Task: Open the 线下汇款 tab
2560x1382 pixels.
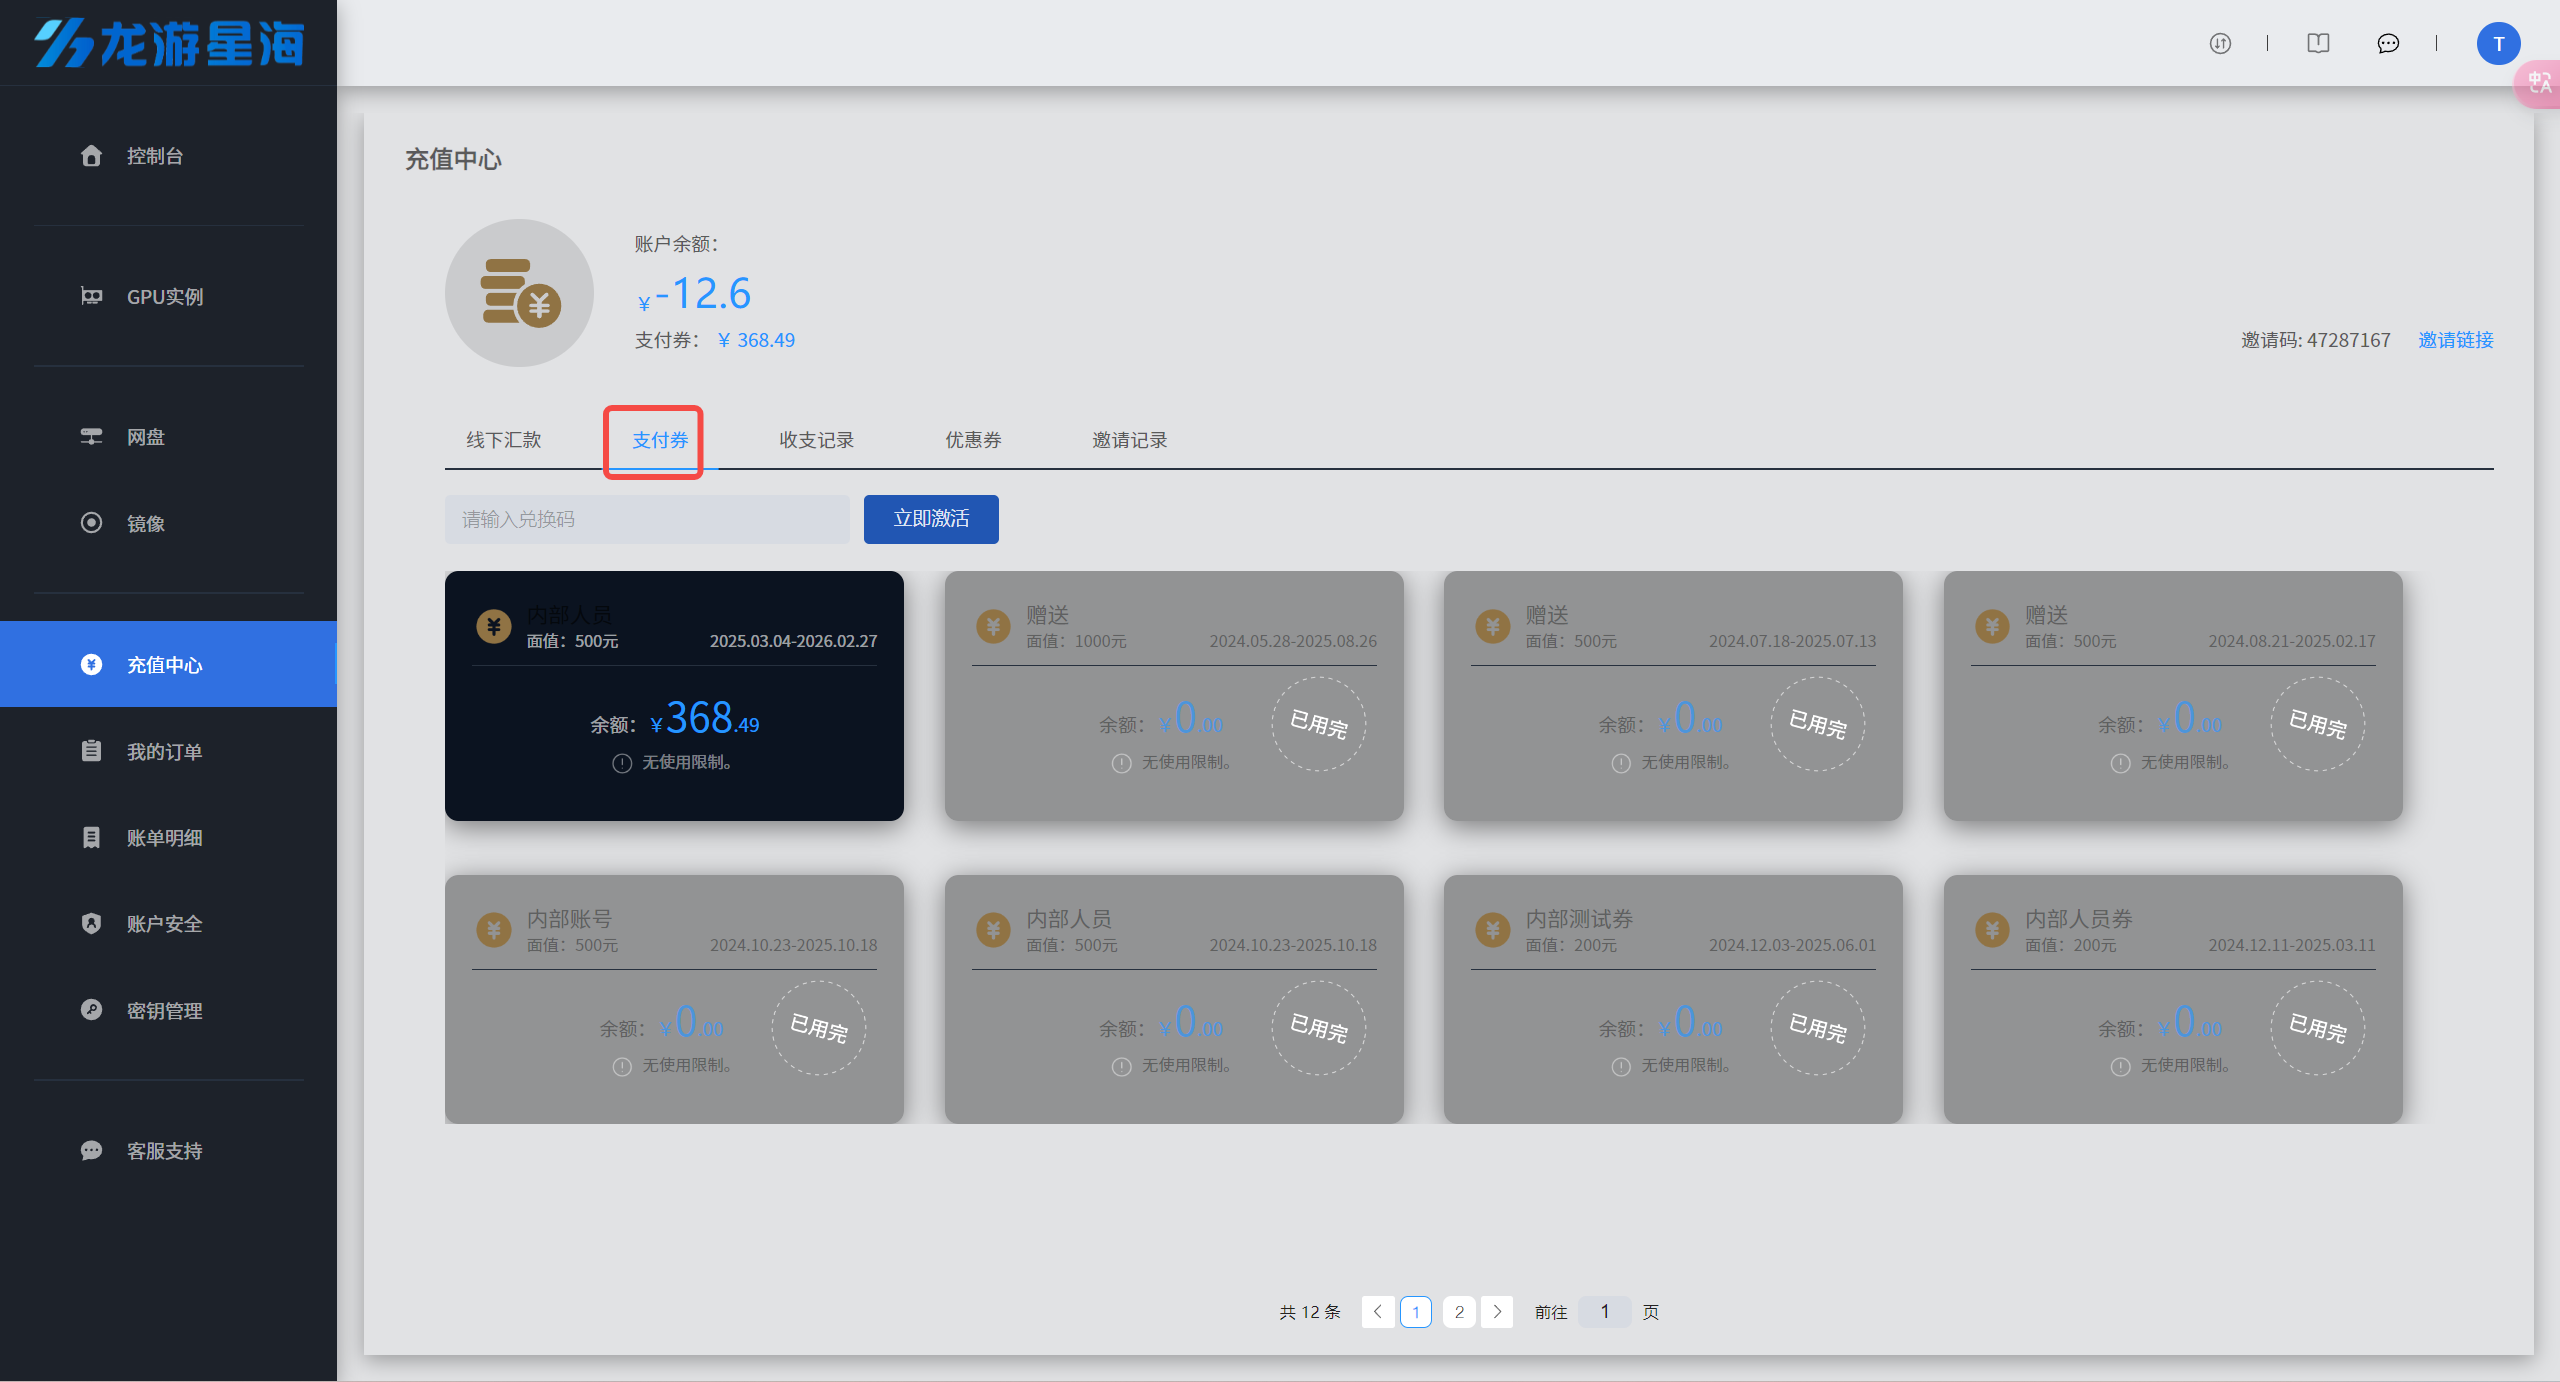Action: [503, 440]
